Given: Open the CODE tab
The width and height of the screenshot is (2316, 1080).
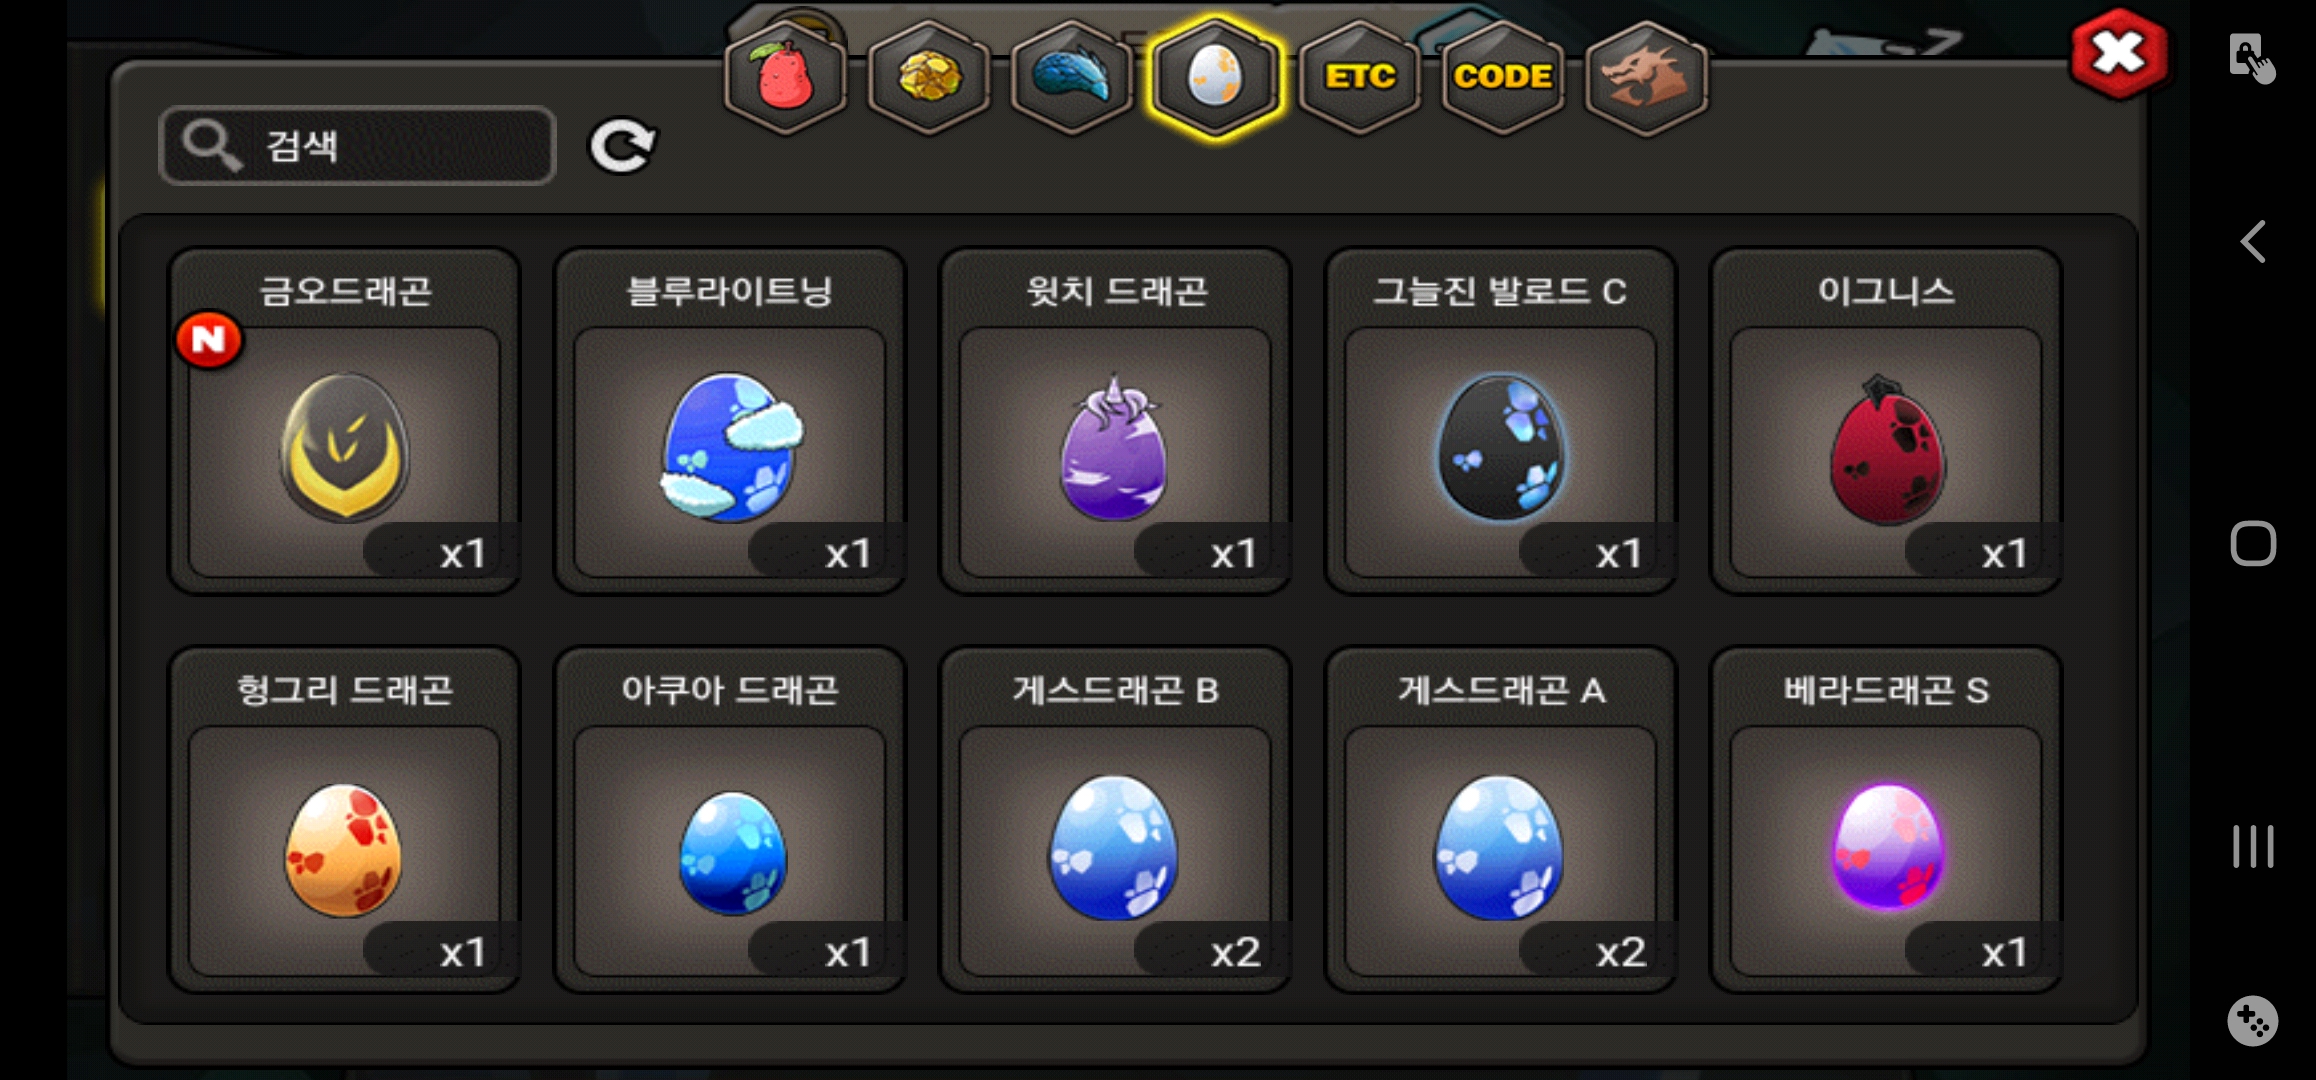Looking at the screenshot, I should click(x=1503, y=77).
